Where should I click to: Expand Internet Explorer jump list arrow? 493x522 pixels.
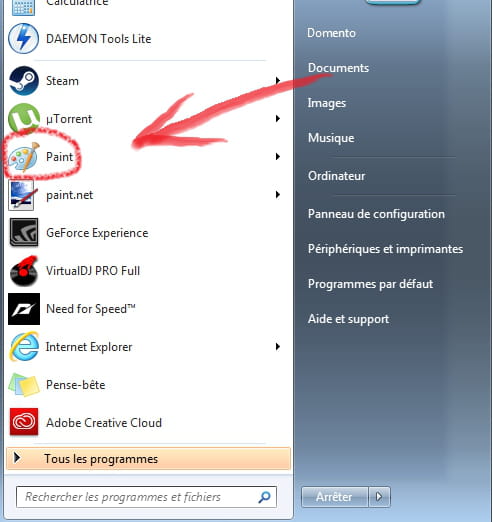pos(278,347)
